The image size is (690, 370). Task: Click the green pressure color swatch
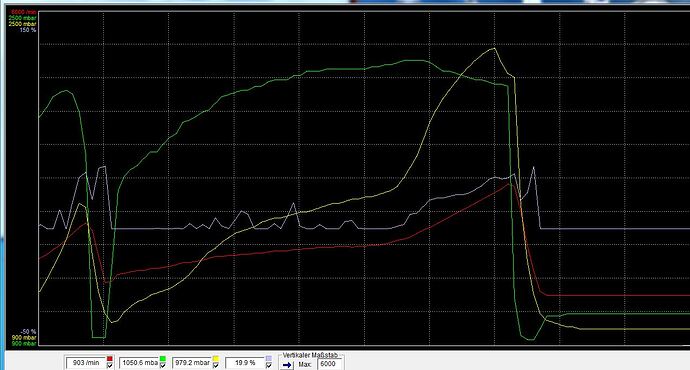(x=163, y=359)
